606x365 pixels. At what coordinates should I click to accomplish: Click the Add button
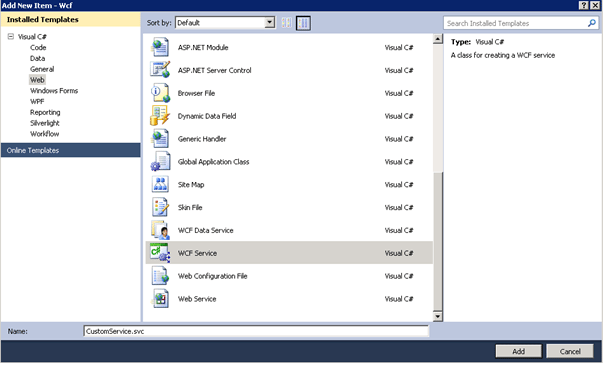coord(519,351)
